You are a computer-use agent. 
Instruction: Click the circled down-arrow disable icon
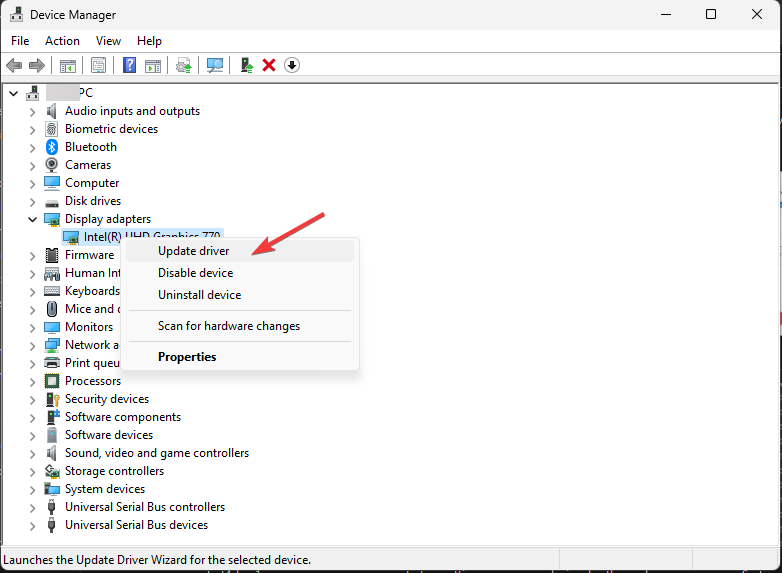click(x=292, y=65)
